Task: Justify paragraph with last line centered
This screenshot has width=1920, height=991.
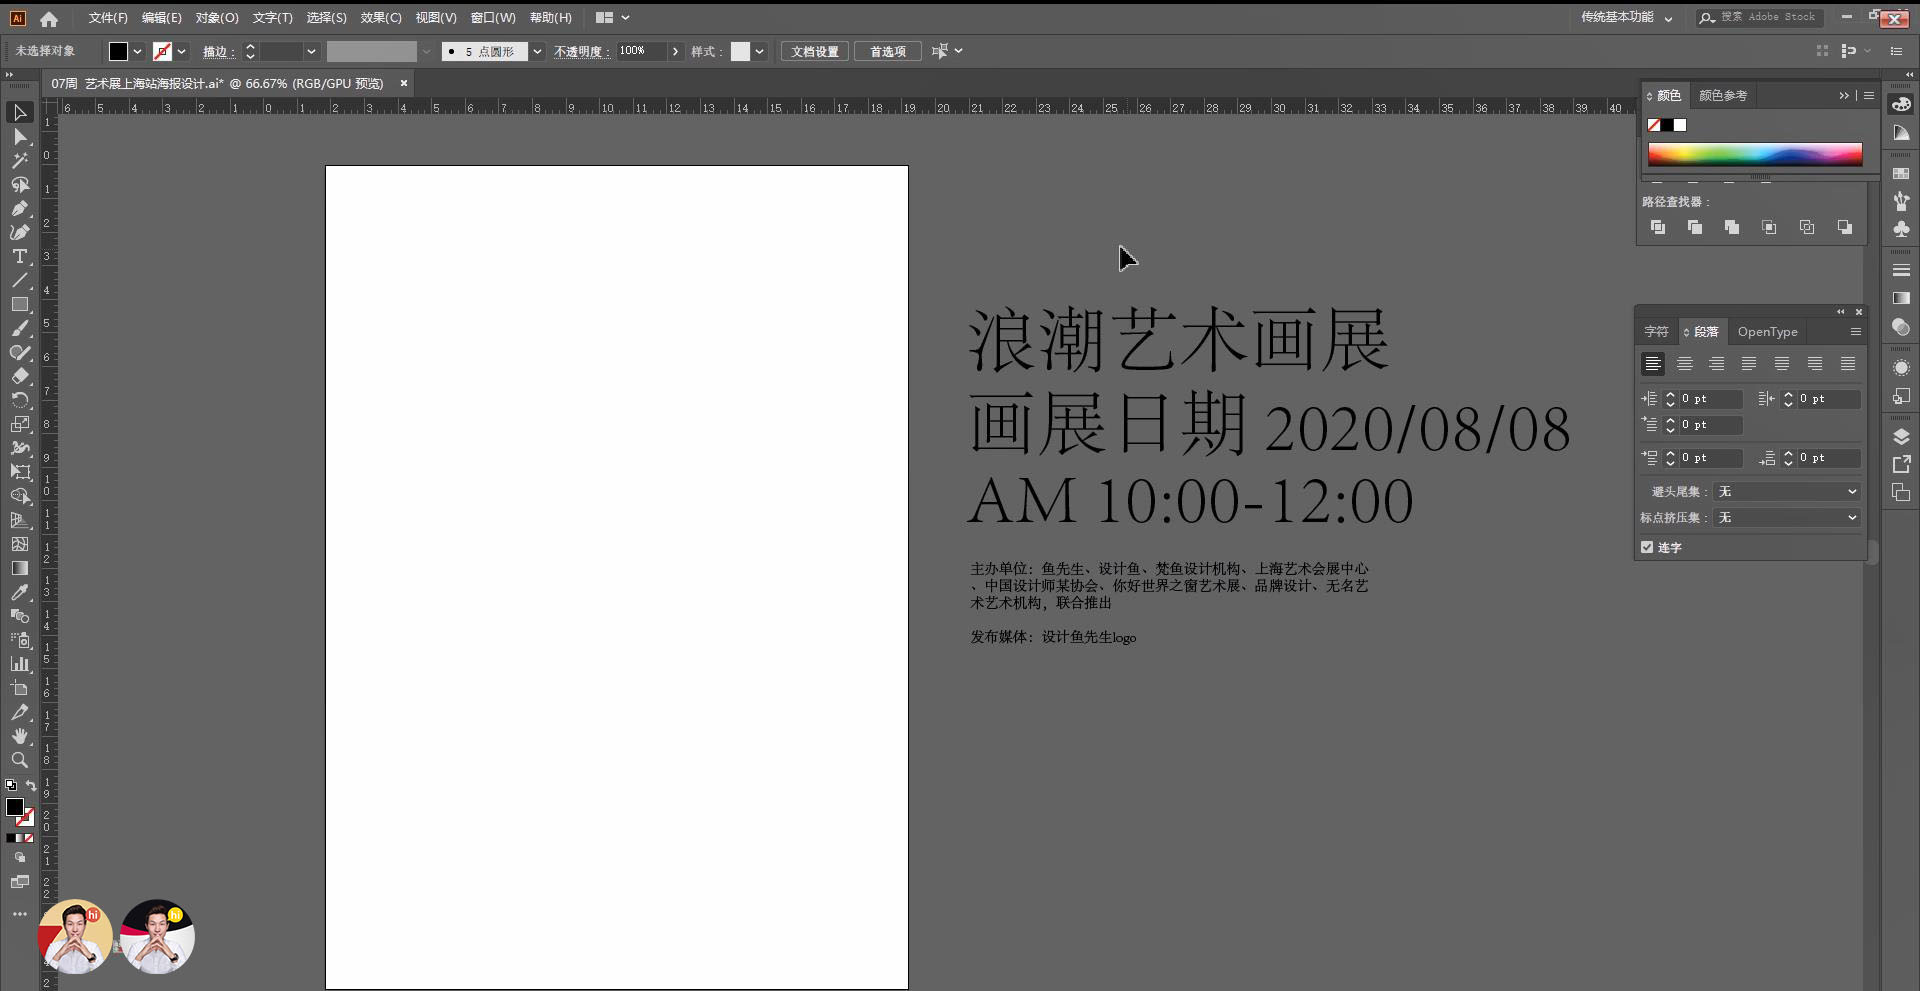Action: click(1782, 364)
